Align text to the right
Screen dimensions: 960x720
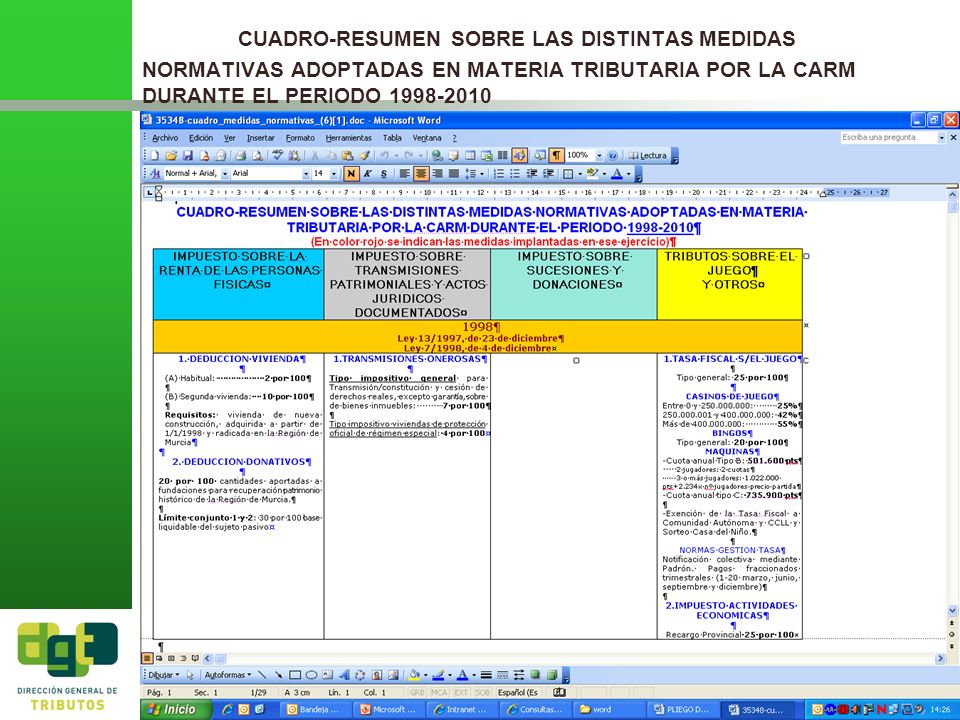click(x=437, y=173)
